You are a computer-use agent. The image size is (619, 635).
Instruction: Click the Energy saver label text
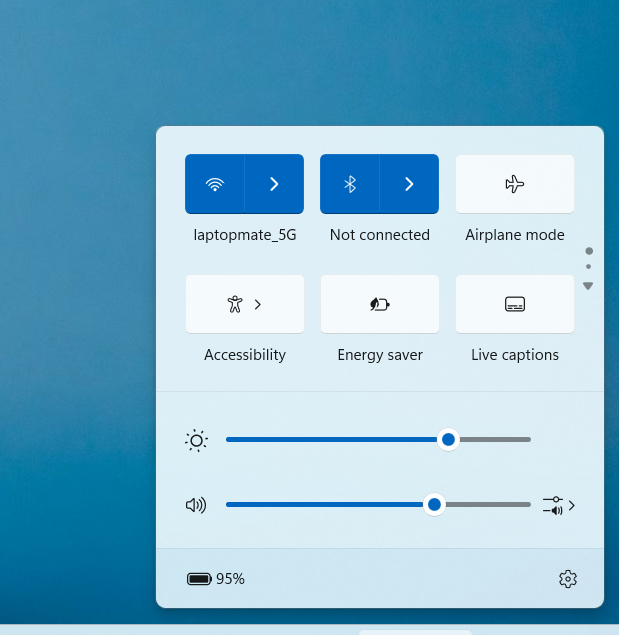380,355
